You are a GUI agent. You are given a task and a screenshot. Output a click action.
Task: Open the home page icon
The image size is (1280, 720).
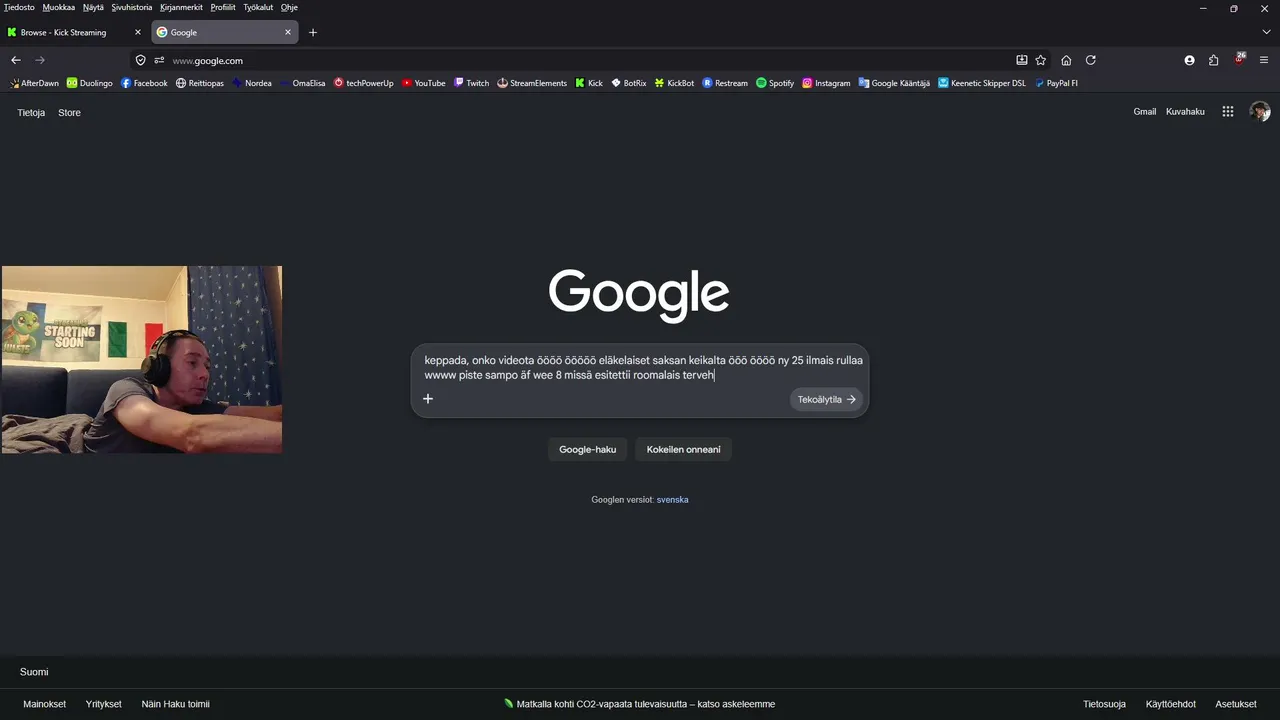click(x=1066, y=60)
